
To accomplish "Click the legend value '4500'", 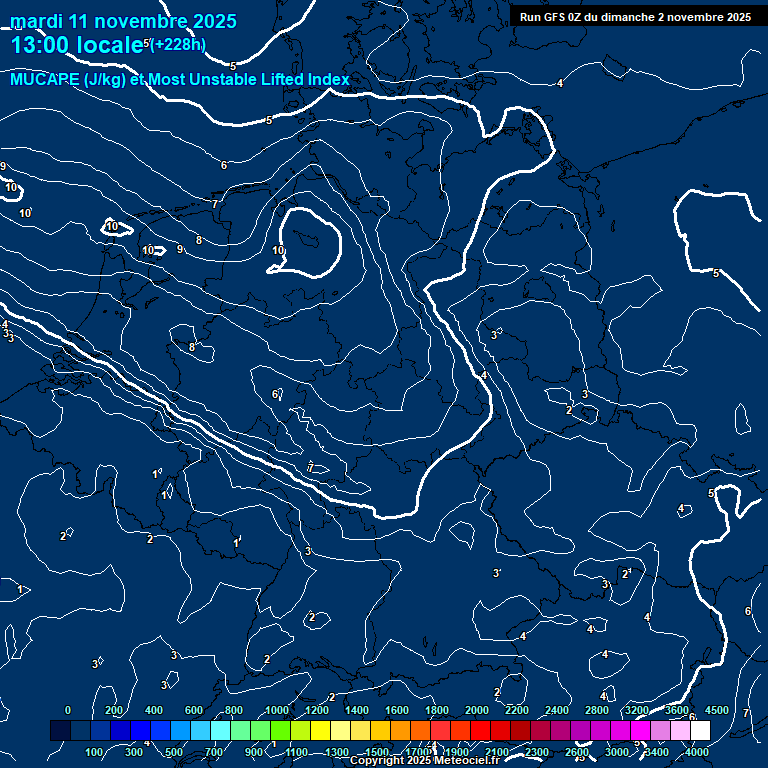I will click(717, 710).
